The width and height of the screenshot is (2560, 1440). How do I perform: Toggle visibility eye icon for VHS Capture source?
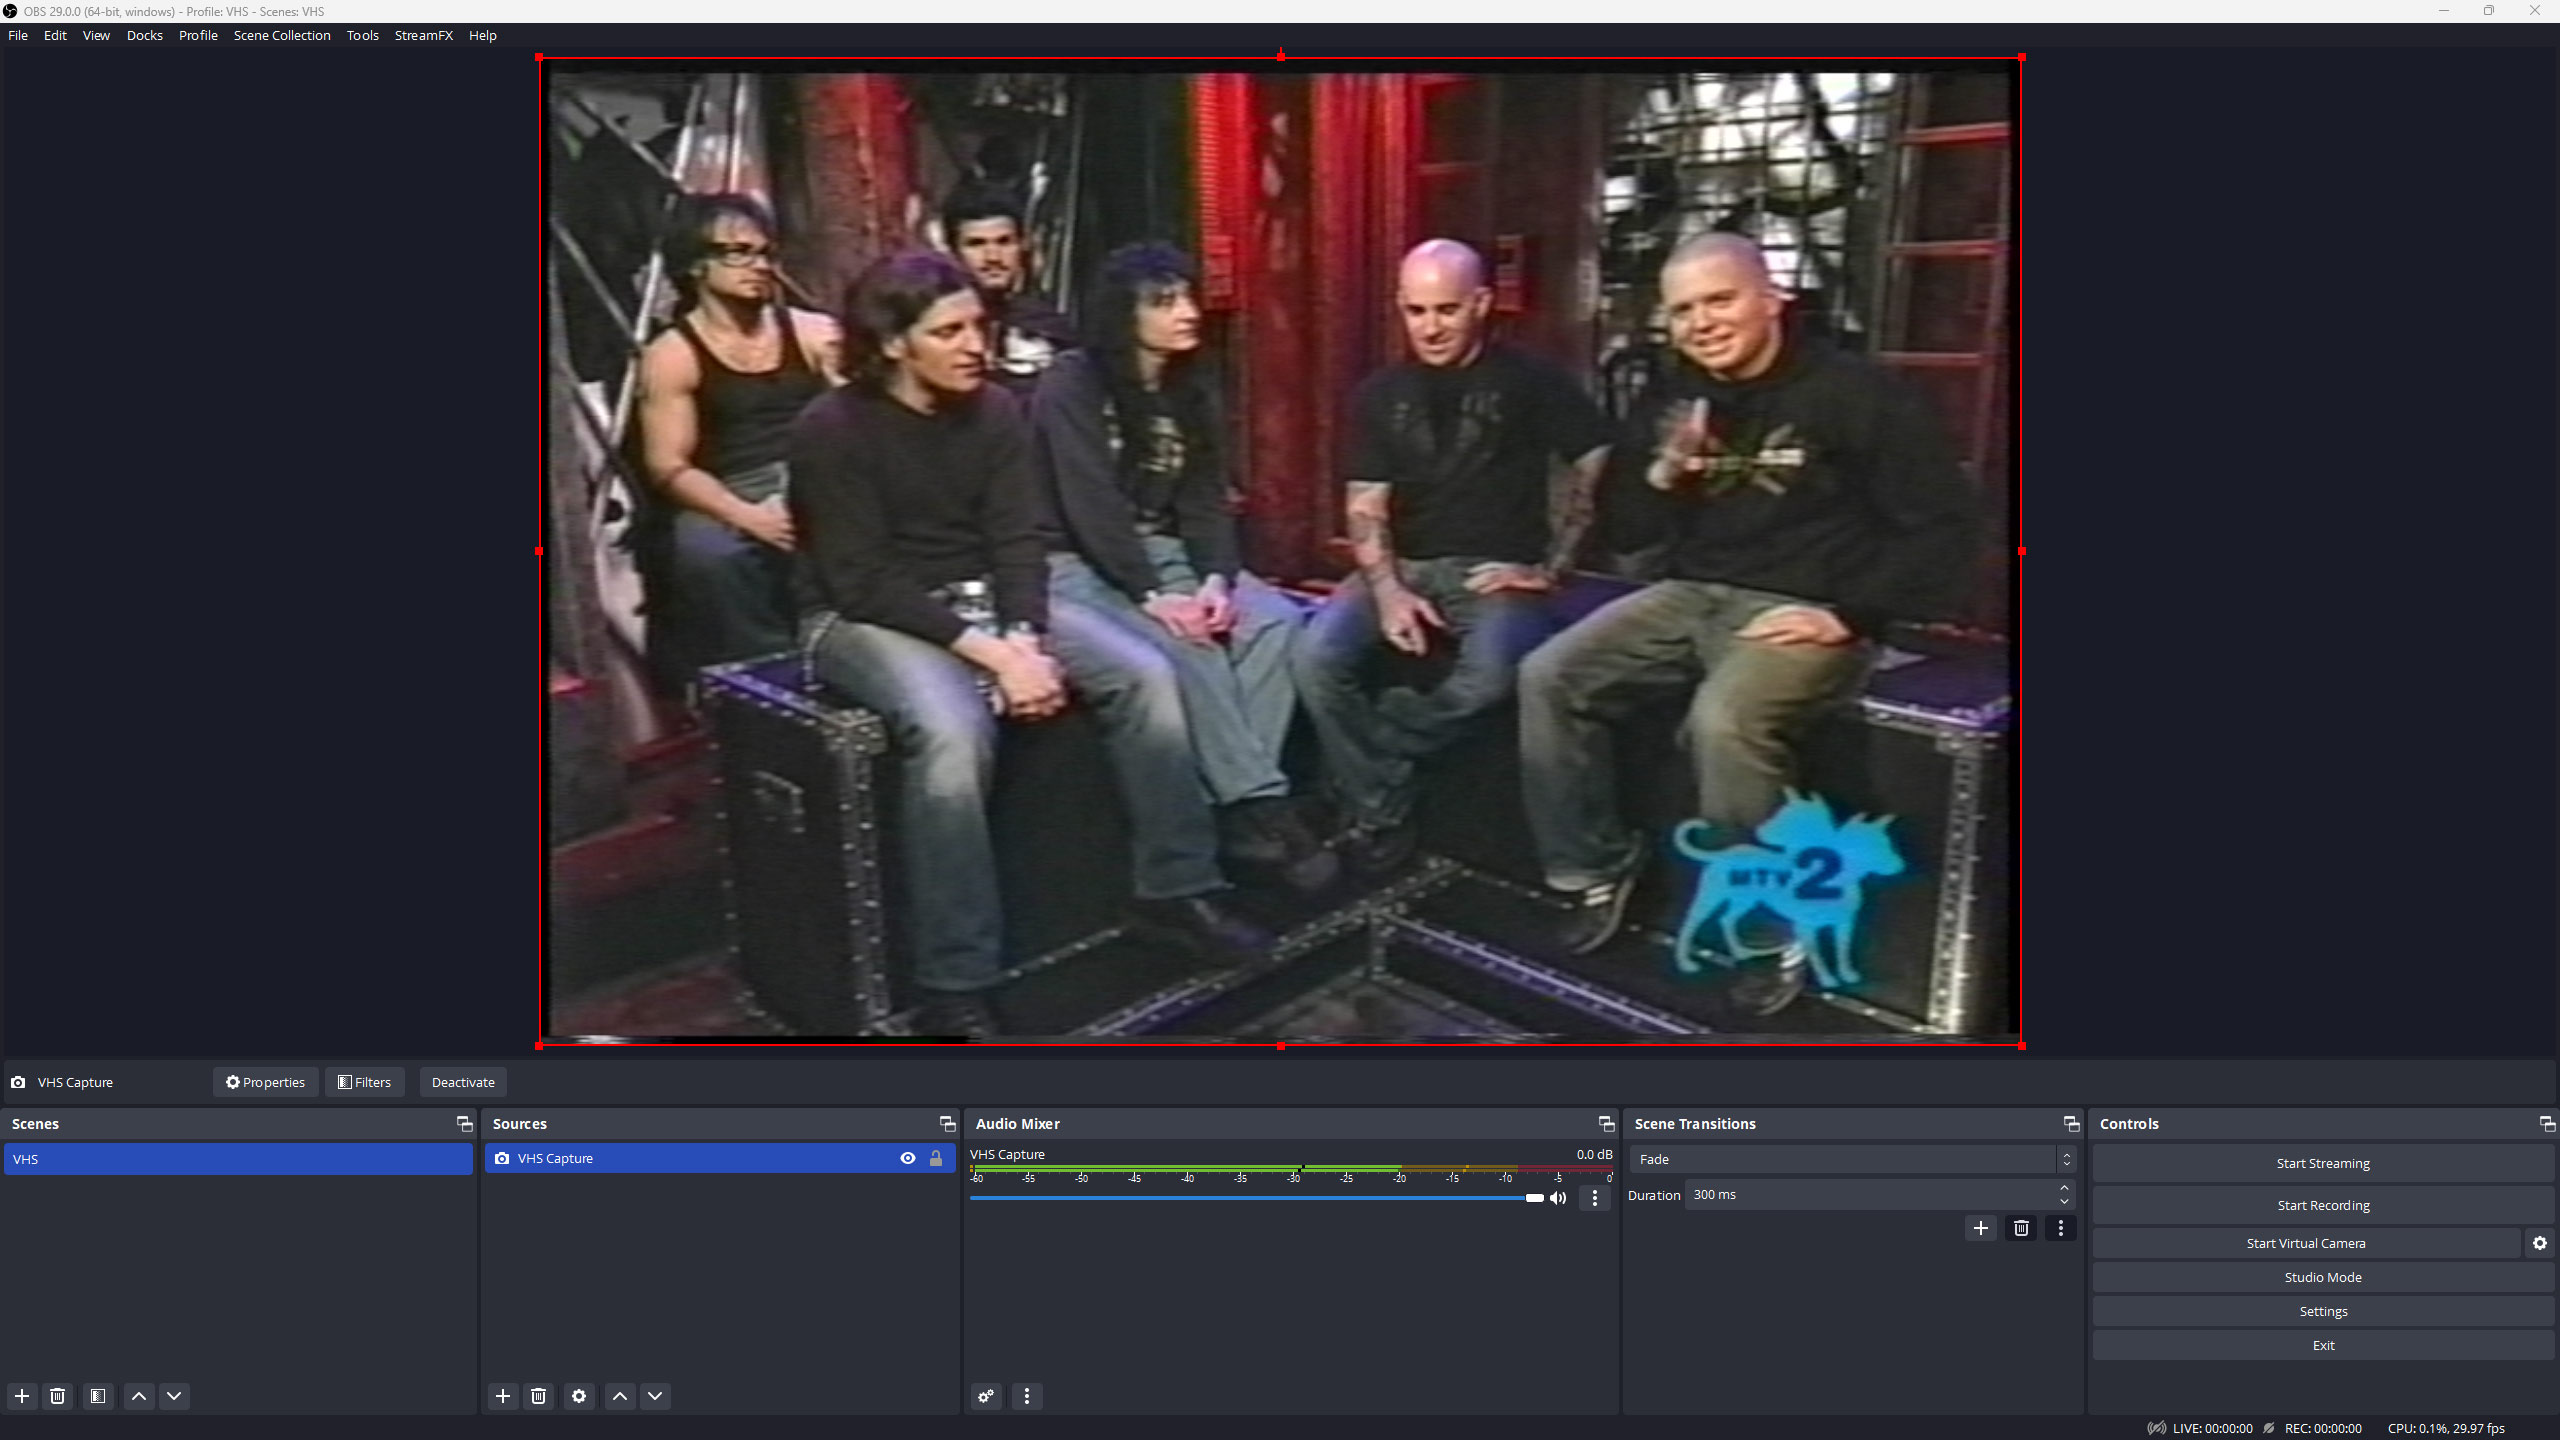[x=907, y=1157]
